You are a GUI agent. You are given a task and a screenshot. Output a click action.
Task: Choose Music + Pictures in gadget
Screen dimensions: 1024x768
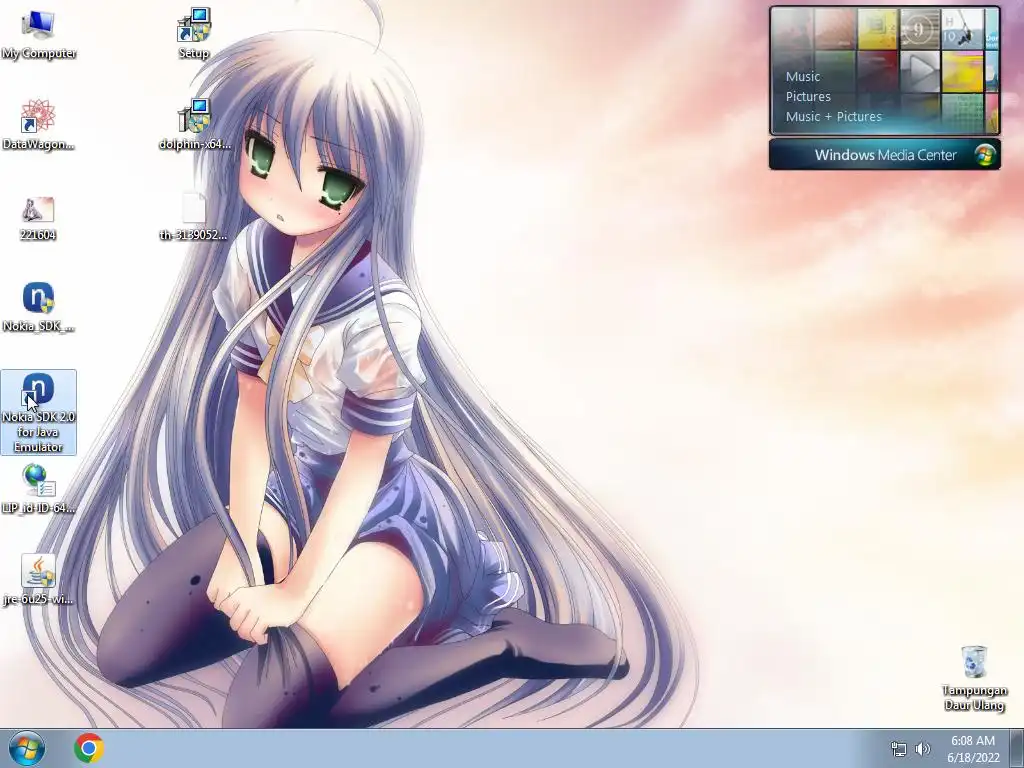pos(833,117)
